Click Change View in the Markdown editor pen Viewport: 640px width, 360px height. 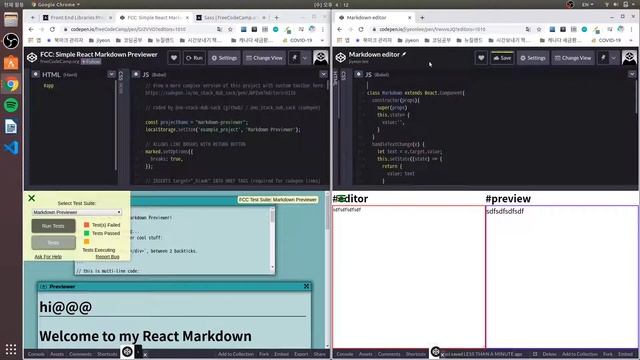point(573,58)
